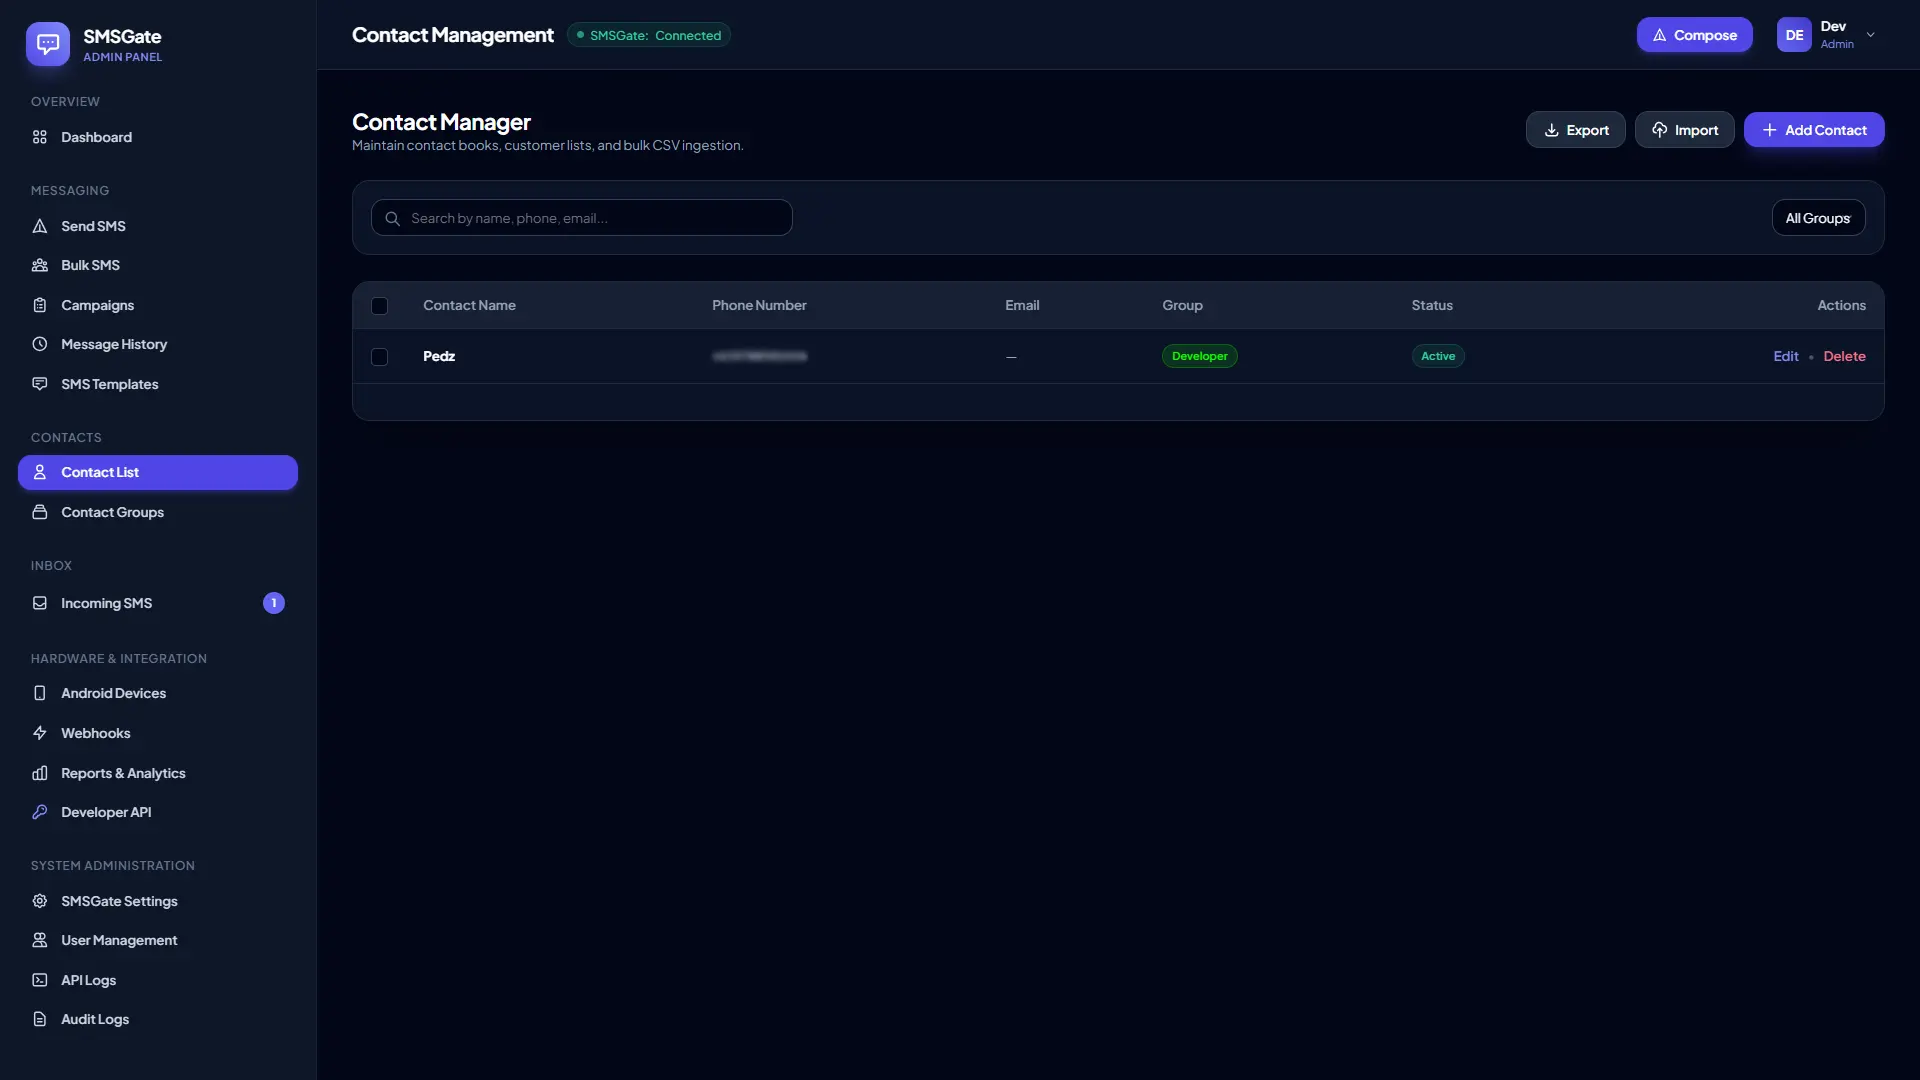Open Dashboard via its grid icon
Viewport: 1920px width, 1080px height.
click(x=40, y=137)
